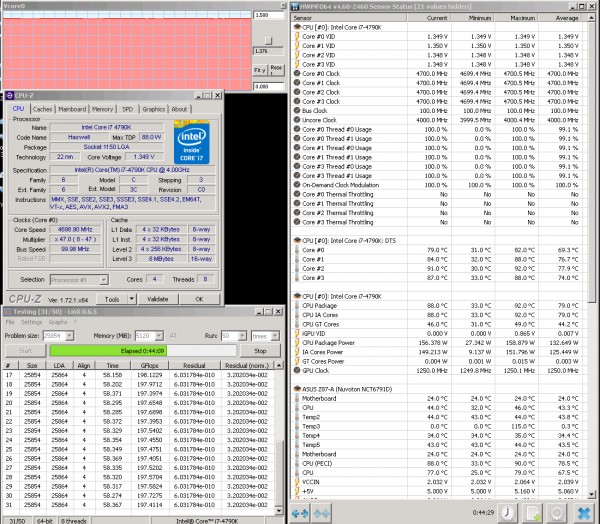Image resolution: width=600 pixels, height=524 pixels.
Task: Click CPU [#0] Intel Core i7-4790K DTS group icon
Action: coord(297,240)
